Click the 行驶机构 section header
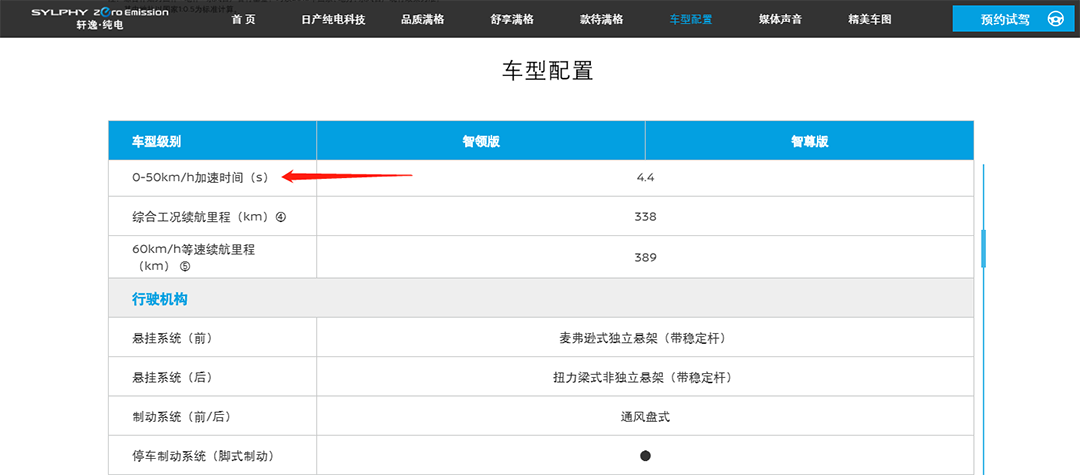Image resolution: width=1080 pixels, height=475 pixels. click(160, 299)
